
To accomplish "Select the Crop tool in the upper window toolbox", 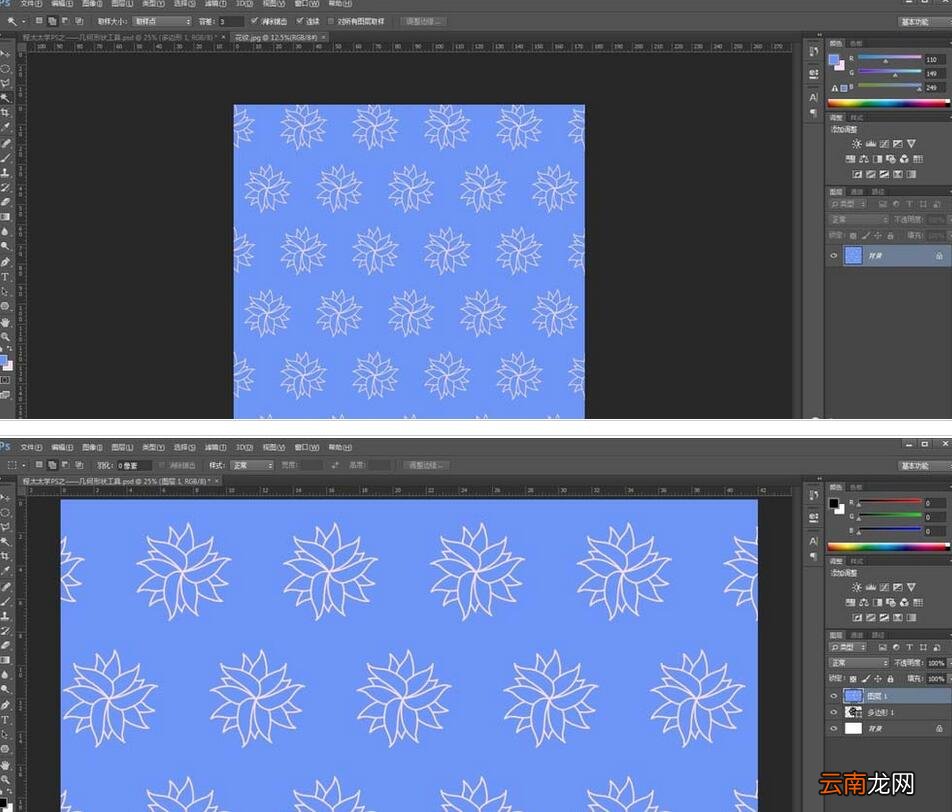I will click(x=5, y=113).
